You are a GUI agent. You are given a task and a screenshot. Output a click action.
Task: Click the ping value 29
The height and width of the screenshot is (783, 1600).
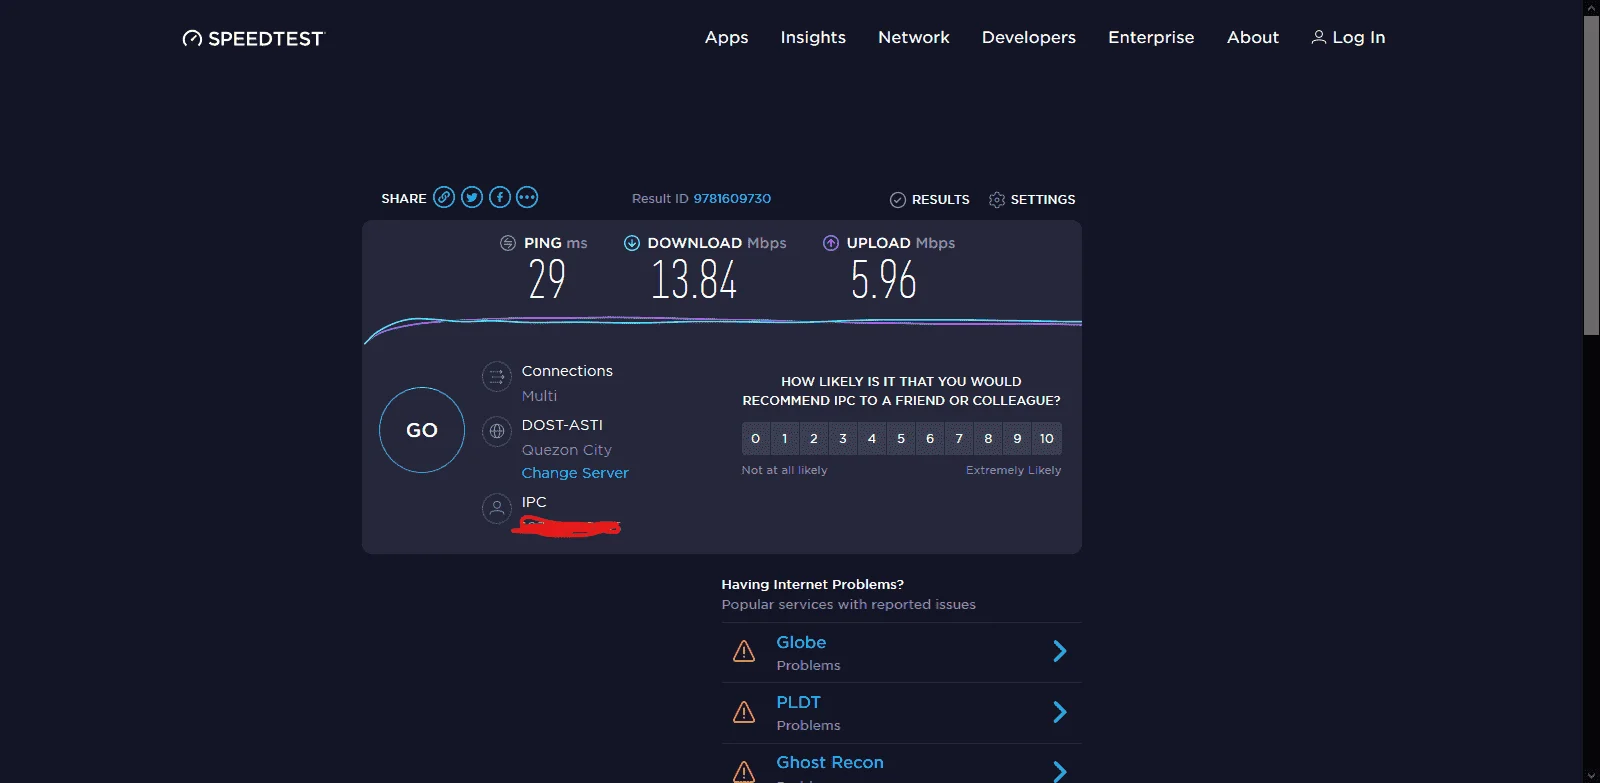click(547, 280)
